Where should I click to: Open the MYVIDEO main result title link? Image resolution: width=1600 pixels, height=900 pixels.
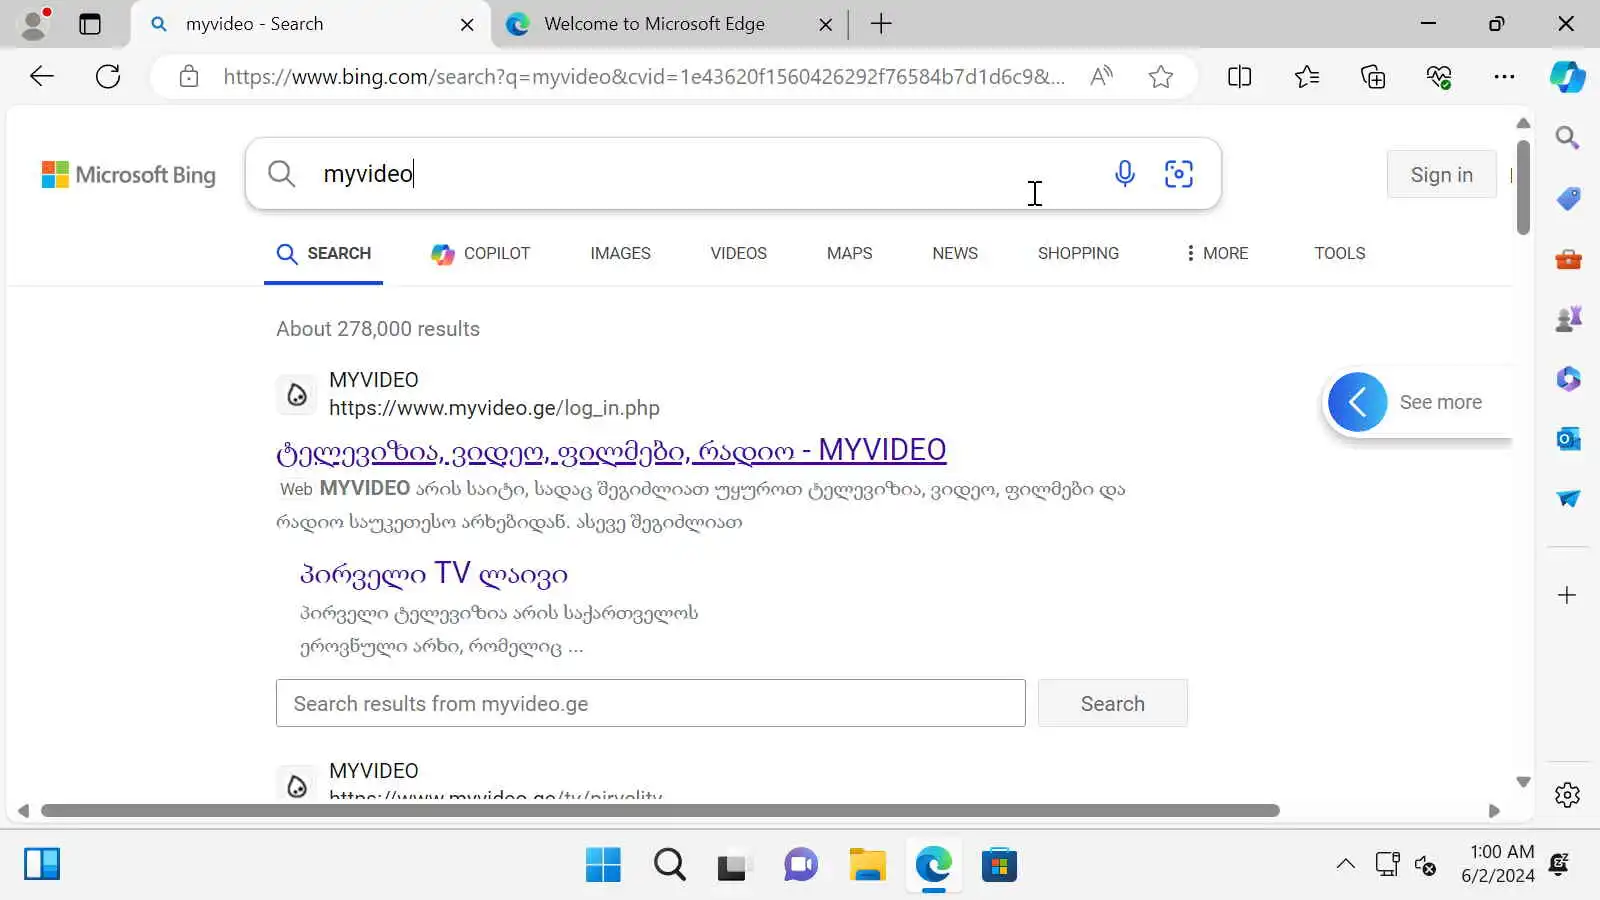611,451
